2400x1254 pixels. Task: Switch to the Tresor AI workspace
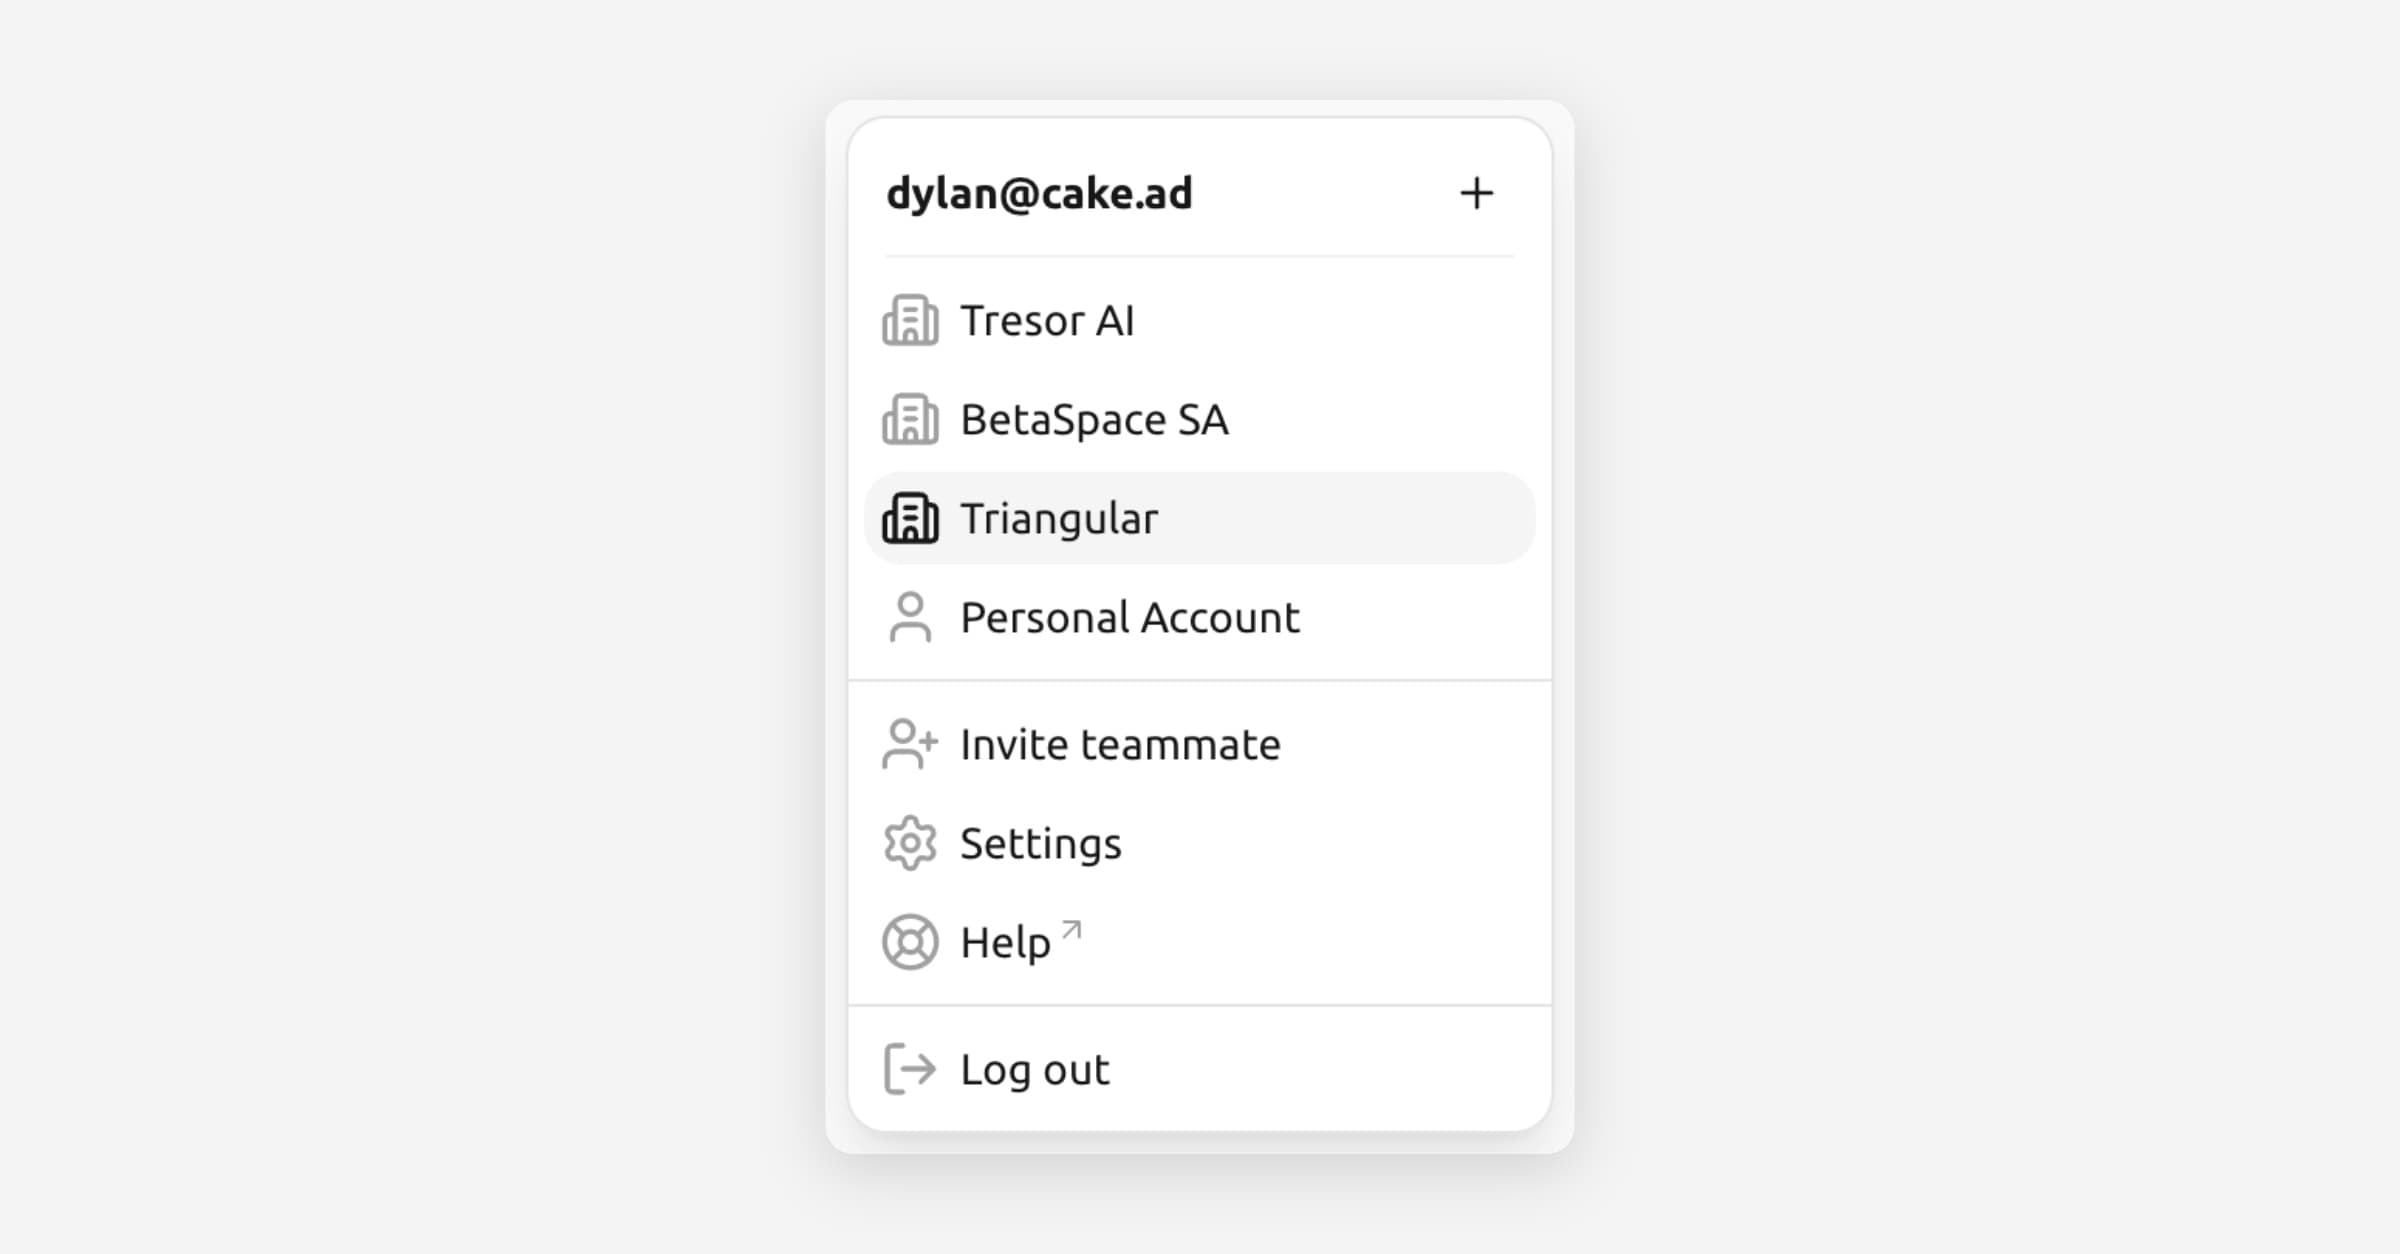[x=1046, y=321]
